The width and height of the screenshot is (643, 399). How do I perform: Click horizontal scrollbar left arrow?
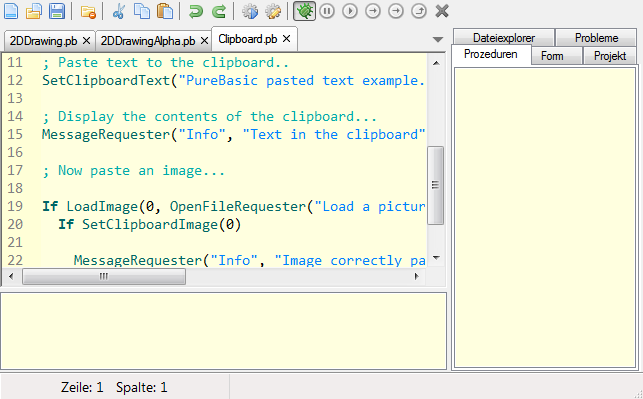click(x=11, y=276)
